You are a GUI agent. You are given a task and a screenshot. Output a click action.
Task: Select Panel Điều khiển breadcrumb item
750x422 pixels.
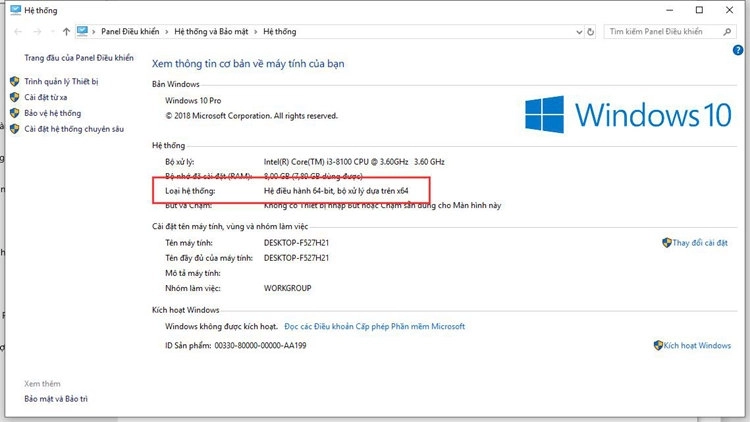click(130, 31)
